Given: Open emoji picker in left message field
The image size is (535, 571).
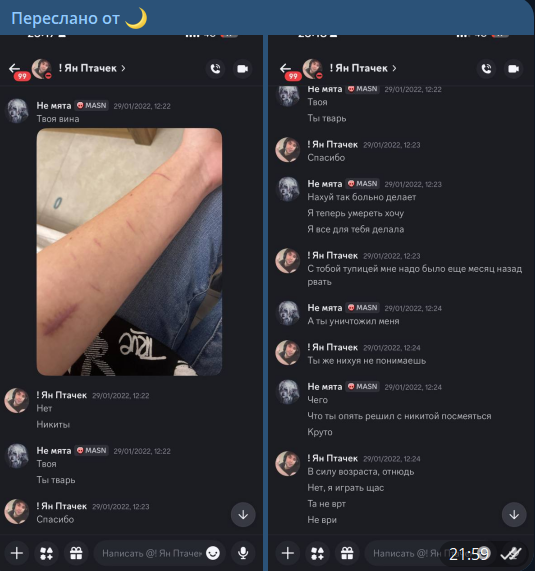Looking at the screenshot, I should (x=213, y=553).
